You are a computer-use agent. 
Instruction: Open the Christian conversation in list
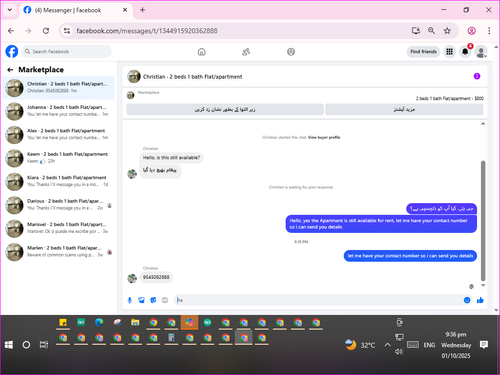click(59, 88)
